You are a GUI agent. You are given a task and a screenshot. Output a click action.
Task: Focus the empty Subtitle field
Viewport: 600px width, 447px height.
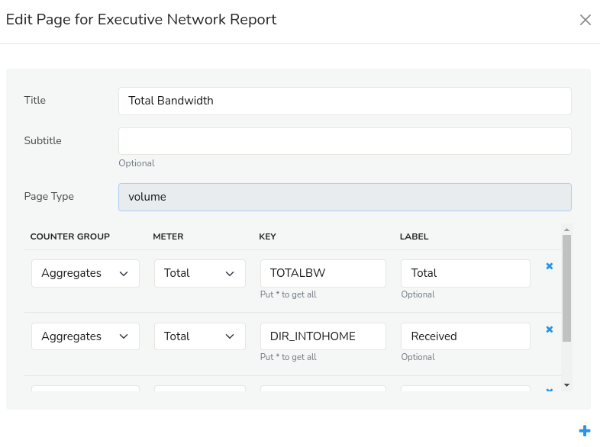point(345,141)
